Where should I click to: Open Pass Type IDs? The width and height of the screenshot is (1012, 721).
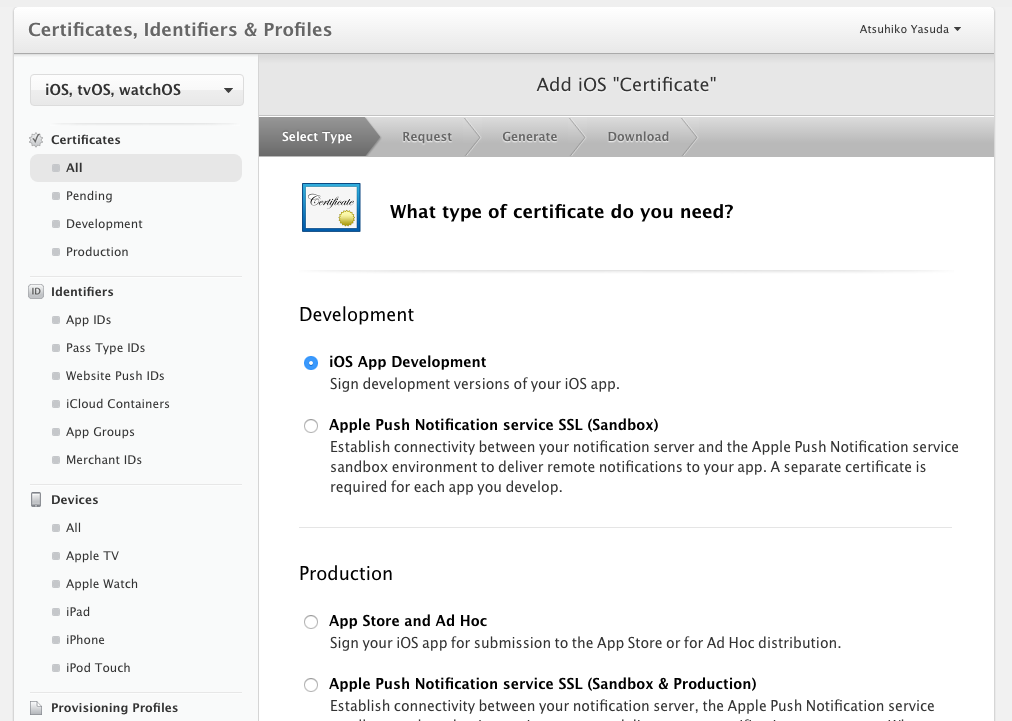coord(105,348)
